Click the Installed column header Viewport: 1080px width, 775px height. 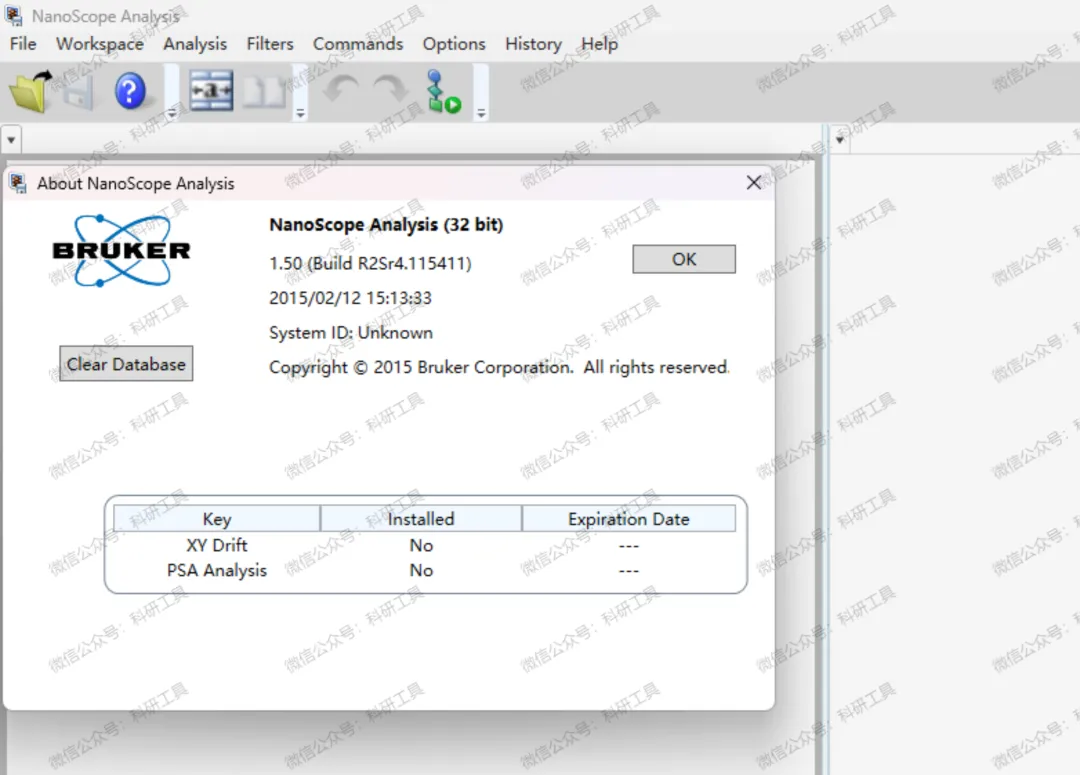tap(421, 519)
